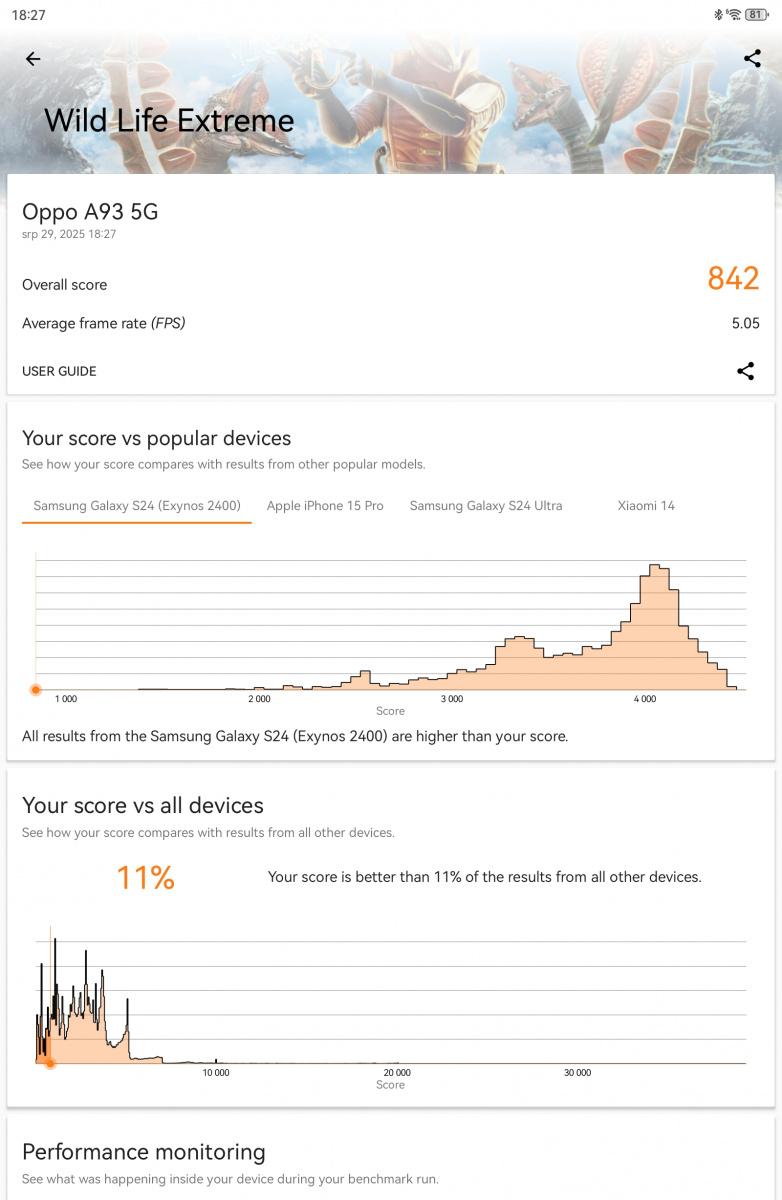Open the USER GUIDE link
The height and width of the screenshot is (1200, 782).
(x=59, y=371)
